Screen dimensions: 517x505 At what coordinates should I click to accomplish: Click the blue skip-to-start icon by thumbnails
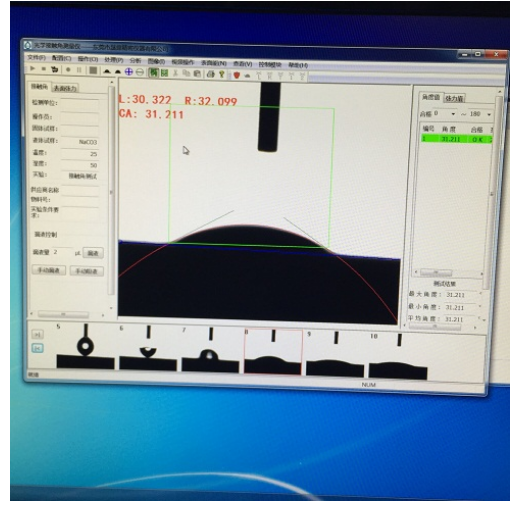(x=37, y=348)
